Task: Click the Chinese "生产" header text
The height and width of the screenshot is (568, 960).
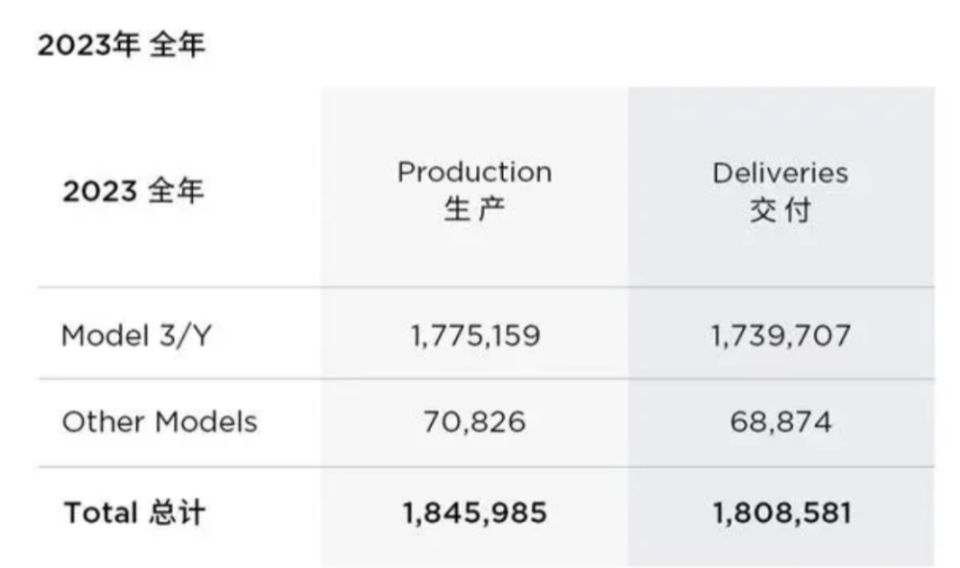Action: point(474,210)
